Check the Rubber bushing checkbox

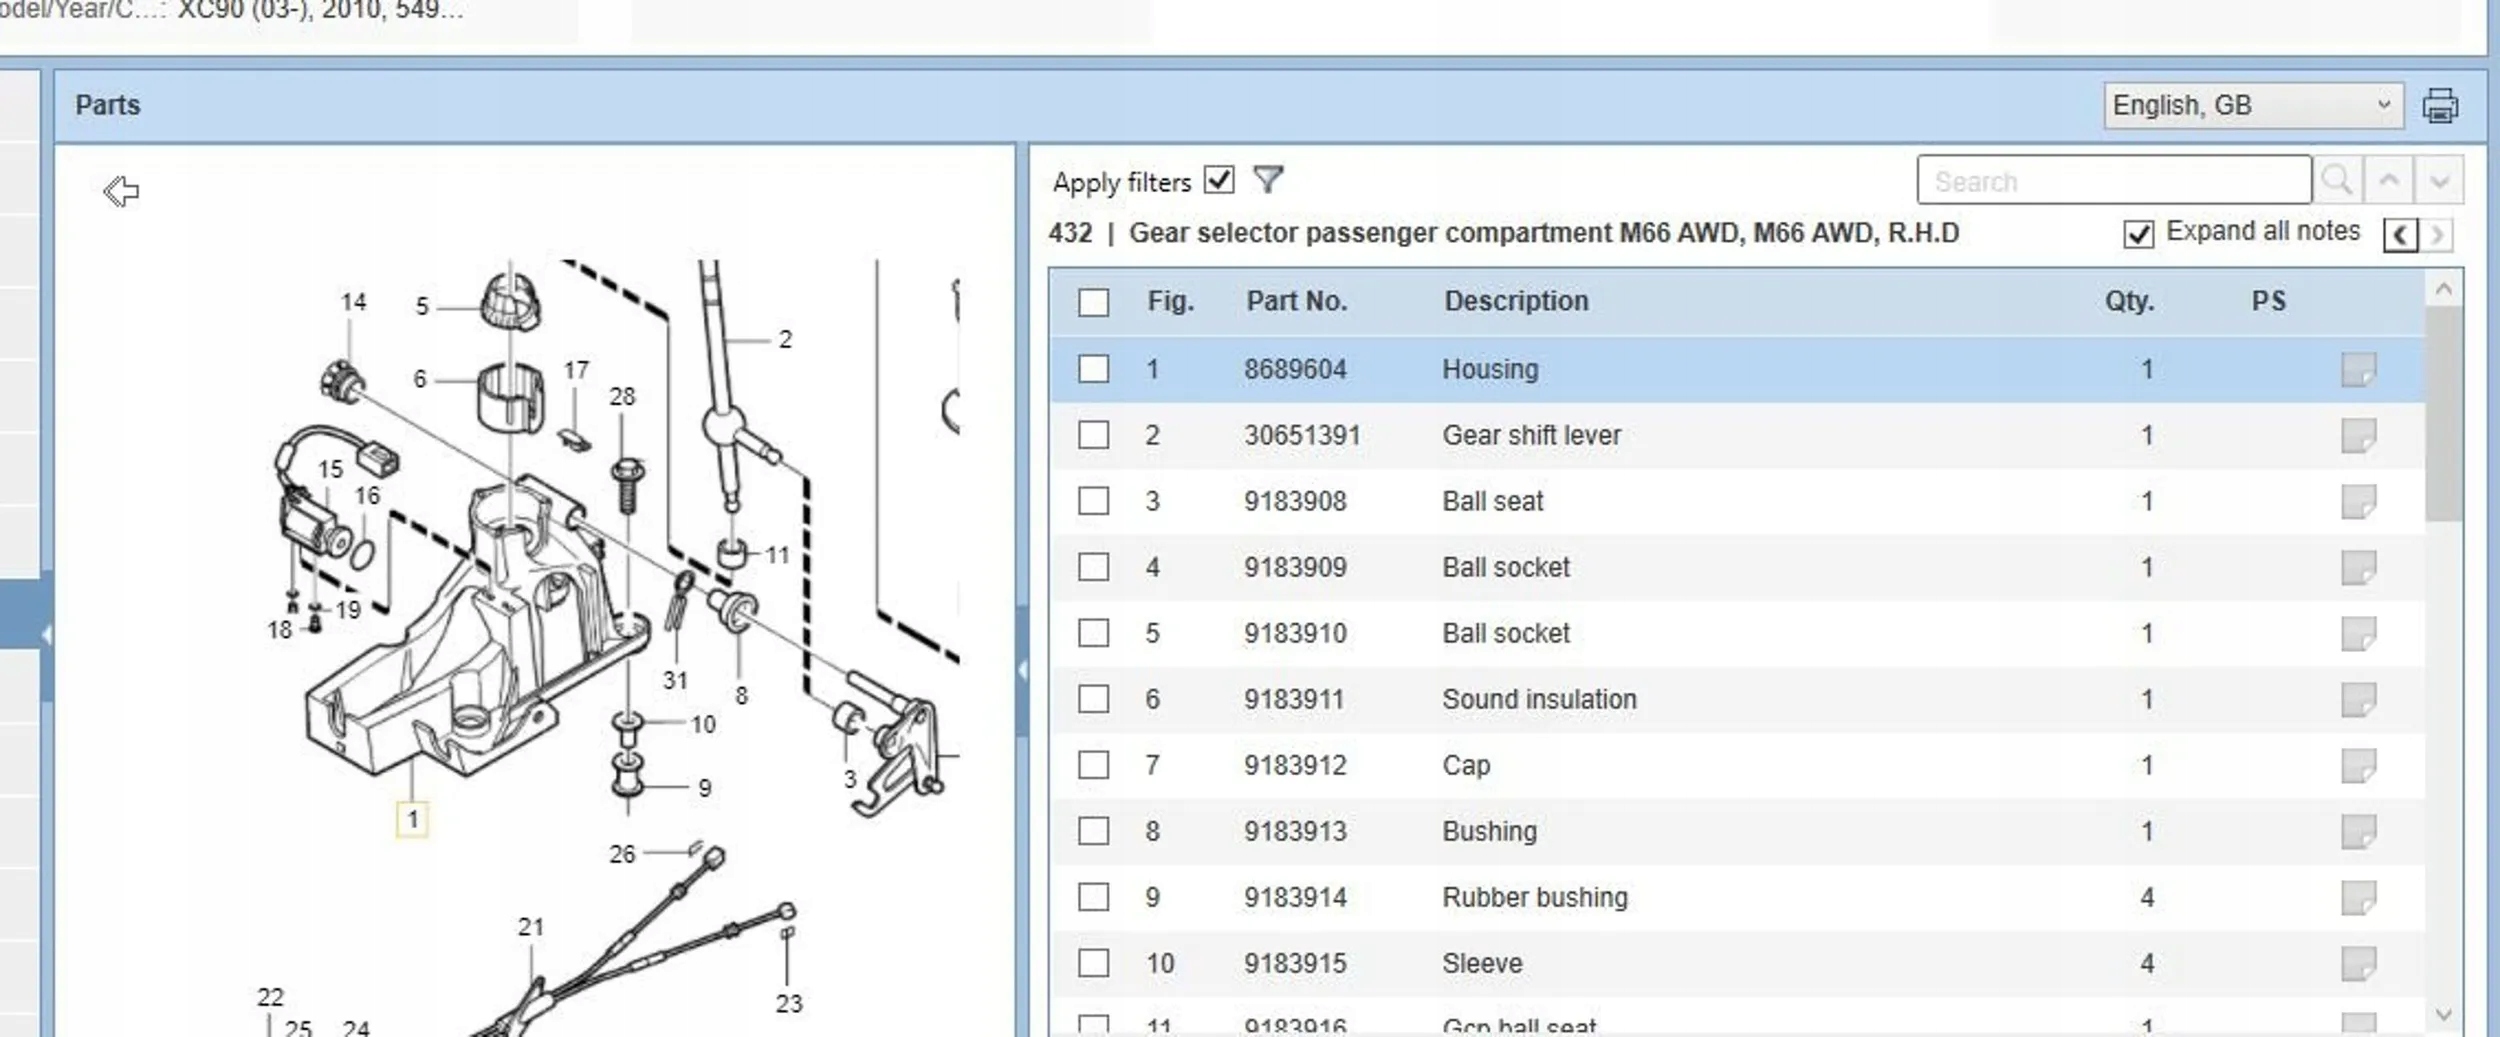point(1094,897)
